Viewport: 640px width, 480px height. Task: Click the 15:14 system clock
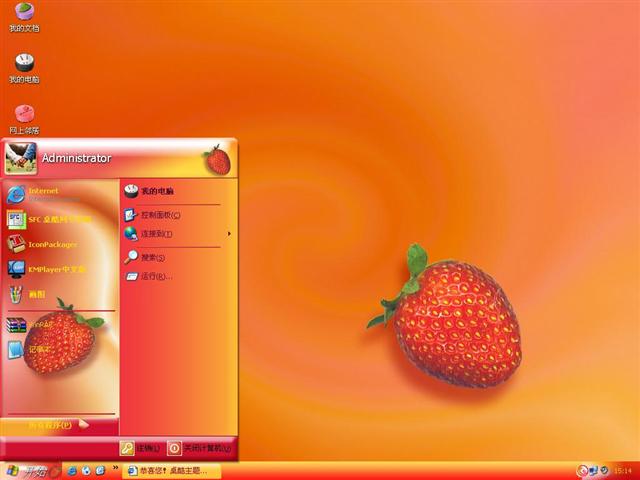[x=622, y=471]
